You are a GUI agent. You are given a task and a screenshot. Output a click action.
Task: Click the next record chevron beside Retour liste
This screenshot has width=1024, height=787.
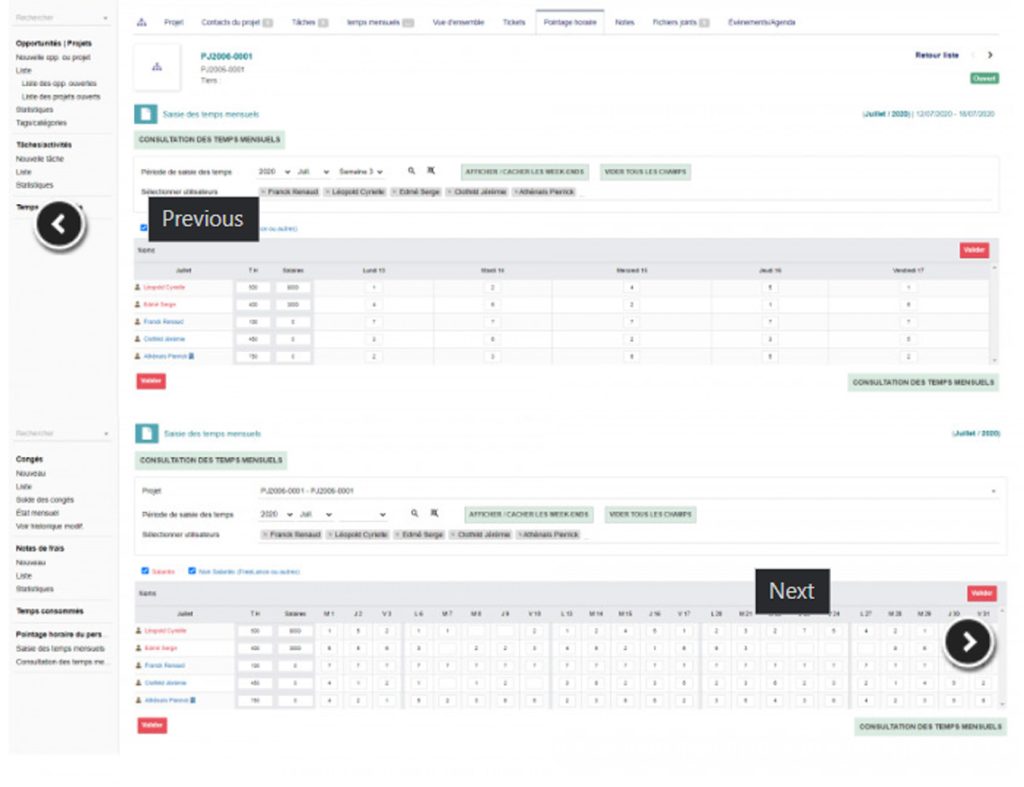click(990, 56)
